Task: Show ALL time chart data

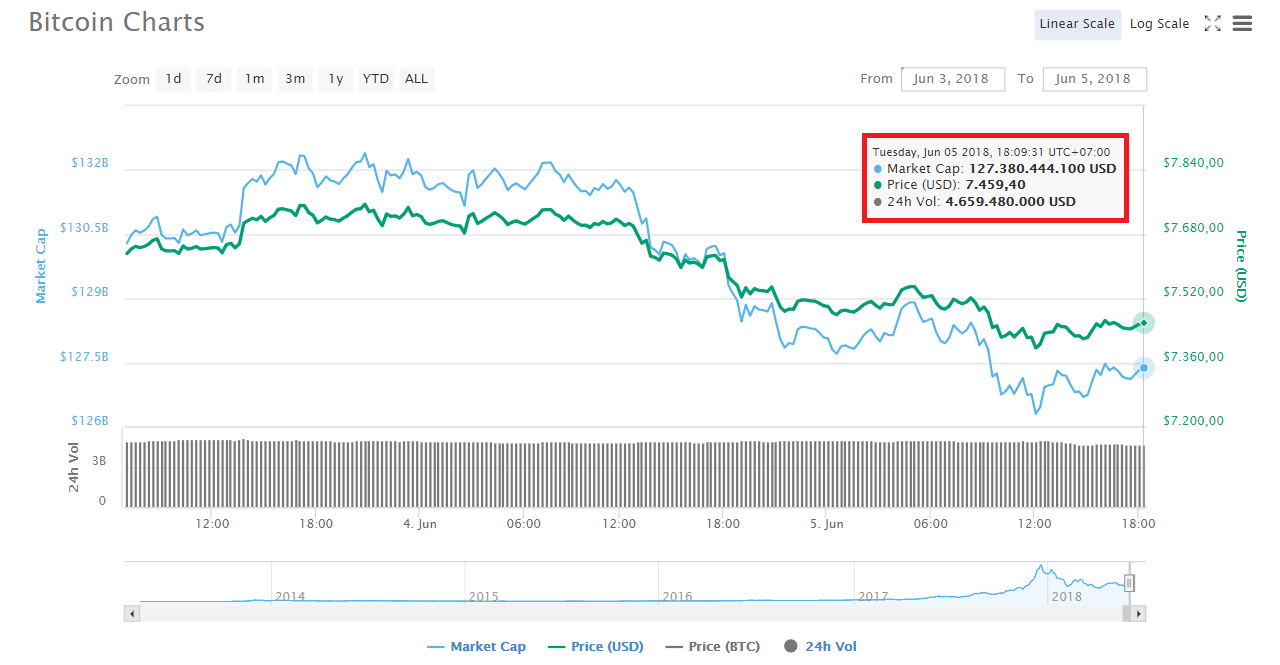Action: pyautogui.click(x=416, y=79)
